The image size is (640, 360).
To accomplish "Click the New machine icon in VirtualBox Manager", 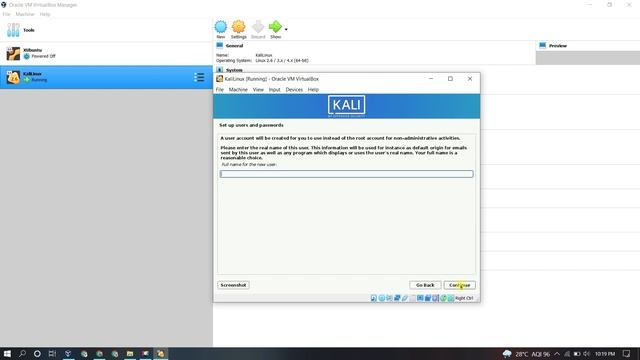I will tap(221, 27).
